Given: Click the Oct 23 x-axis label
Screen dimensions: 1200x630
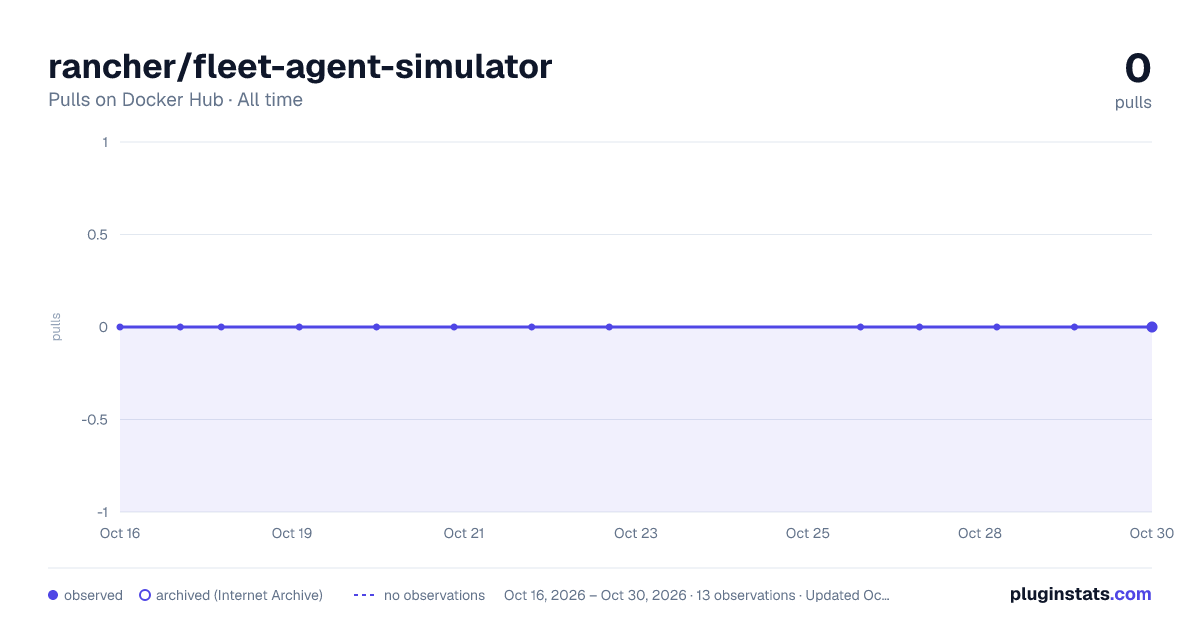Looking at the screenshot, I should 636,533.
